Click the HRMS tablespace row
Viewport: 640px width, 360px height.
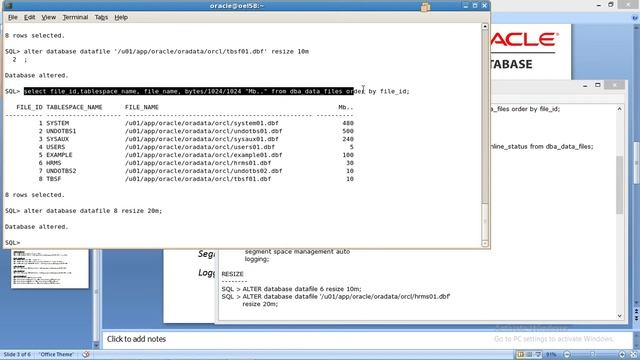coord(179,163)
